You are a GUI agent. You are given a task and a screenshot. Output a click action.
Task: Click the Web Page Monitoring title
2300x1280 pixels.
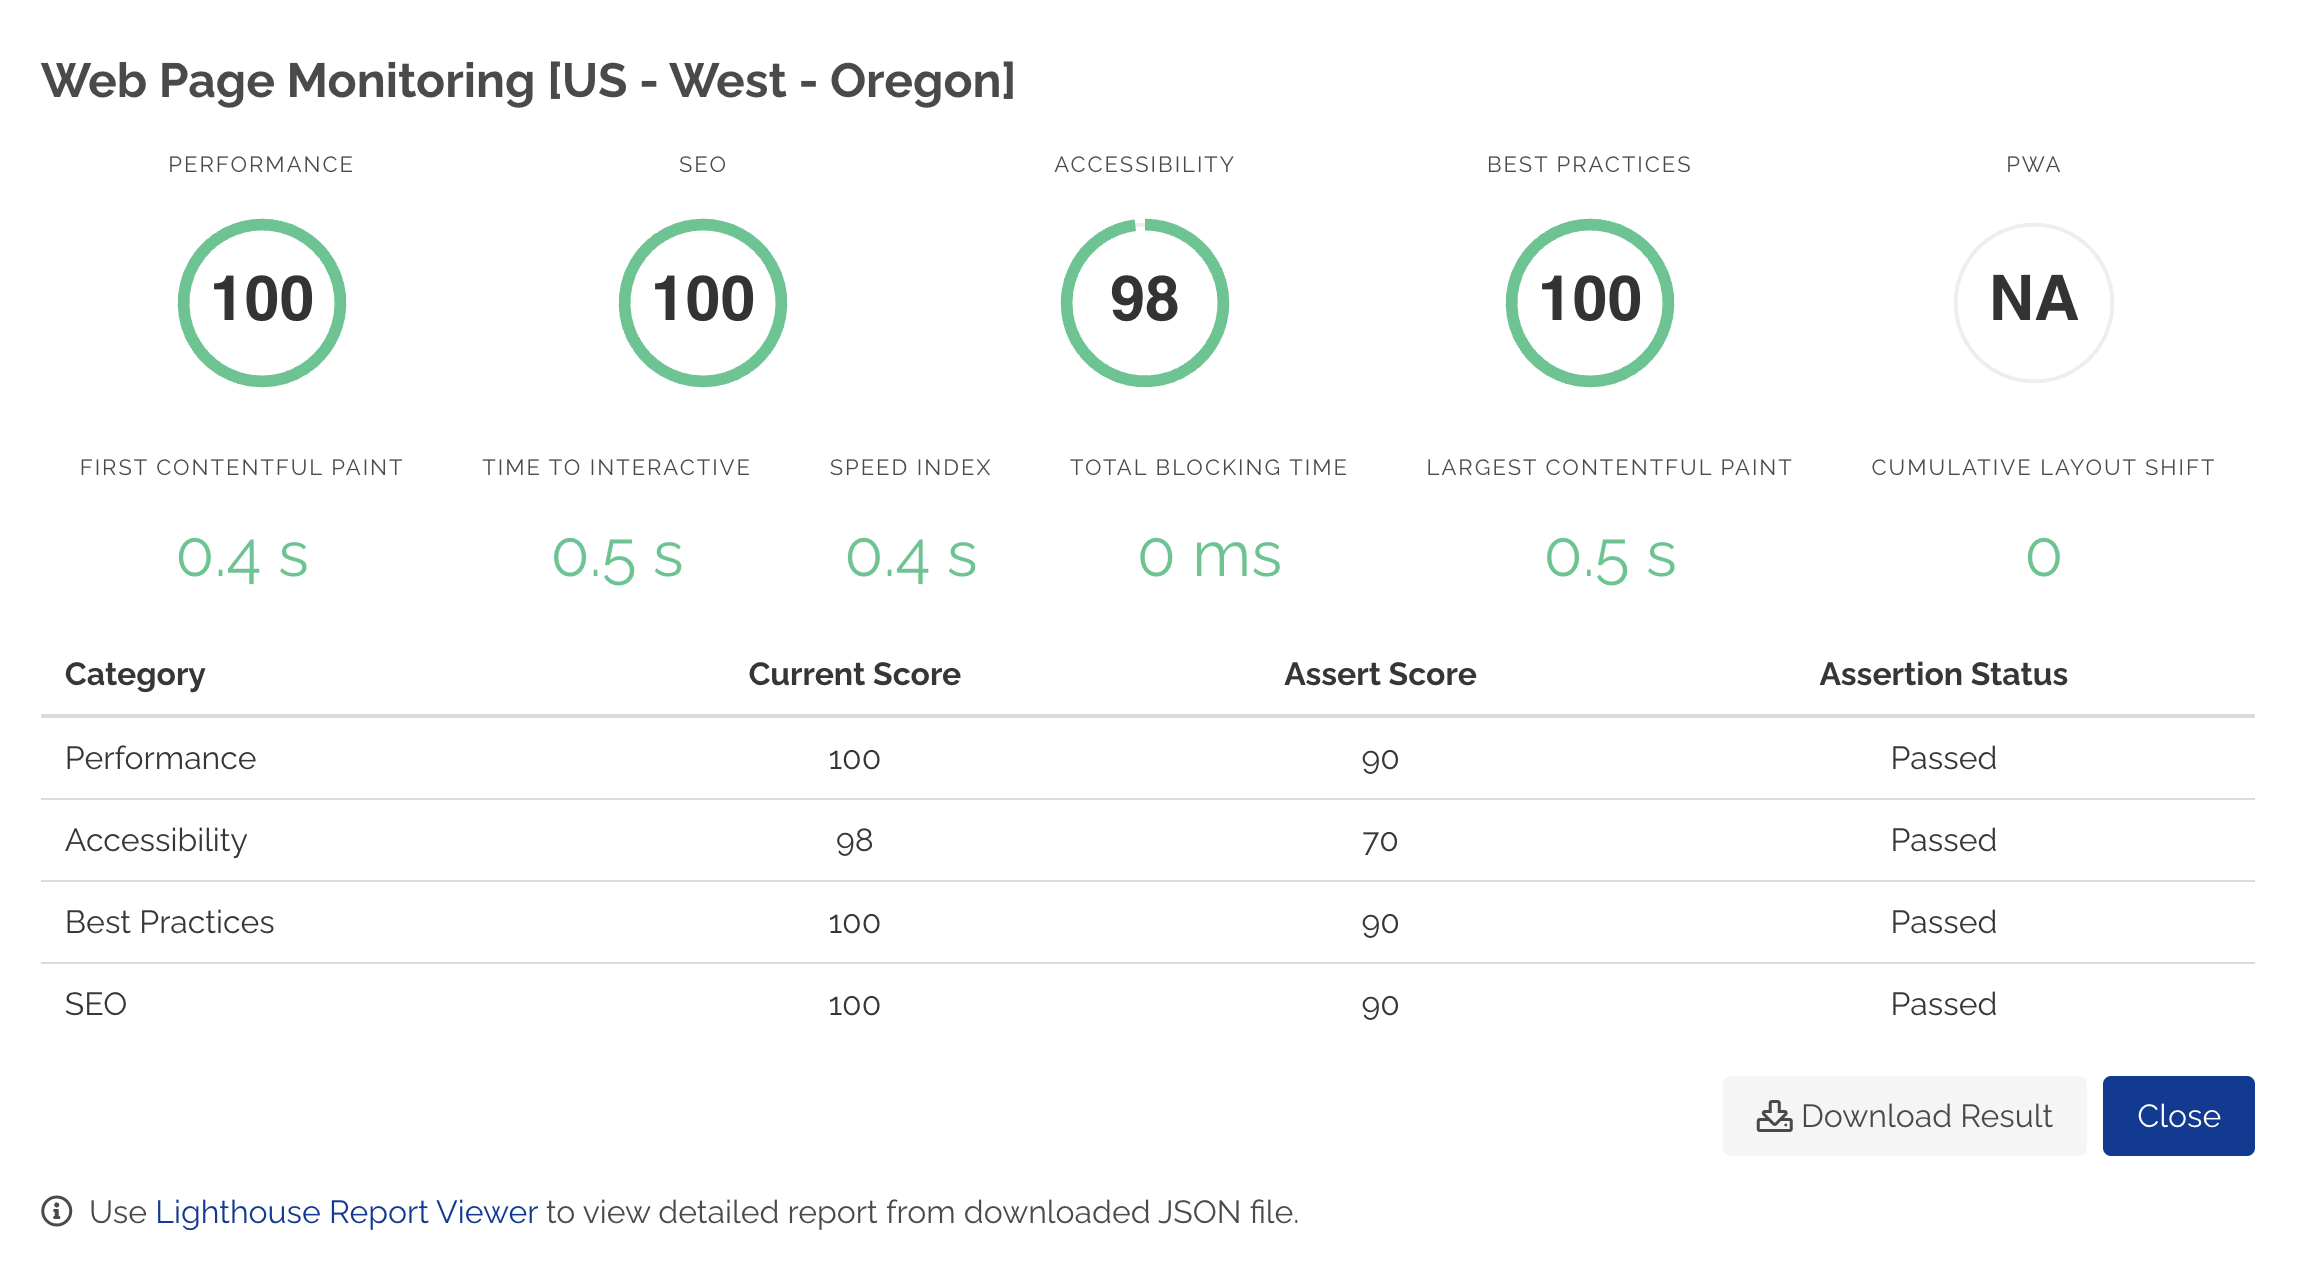tap(529, 80)
